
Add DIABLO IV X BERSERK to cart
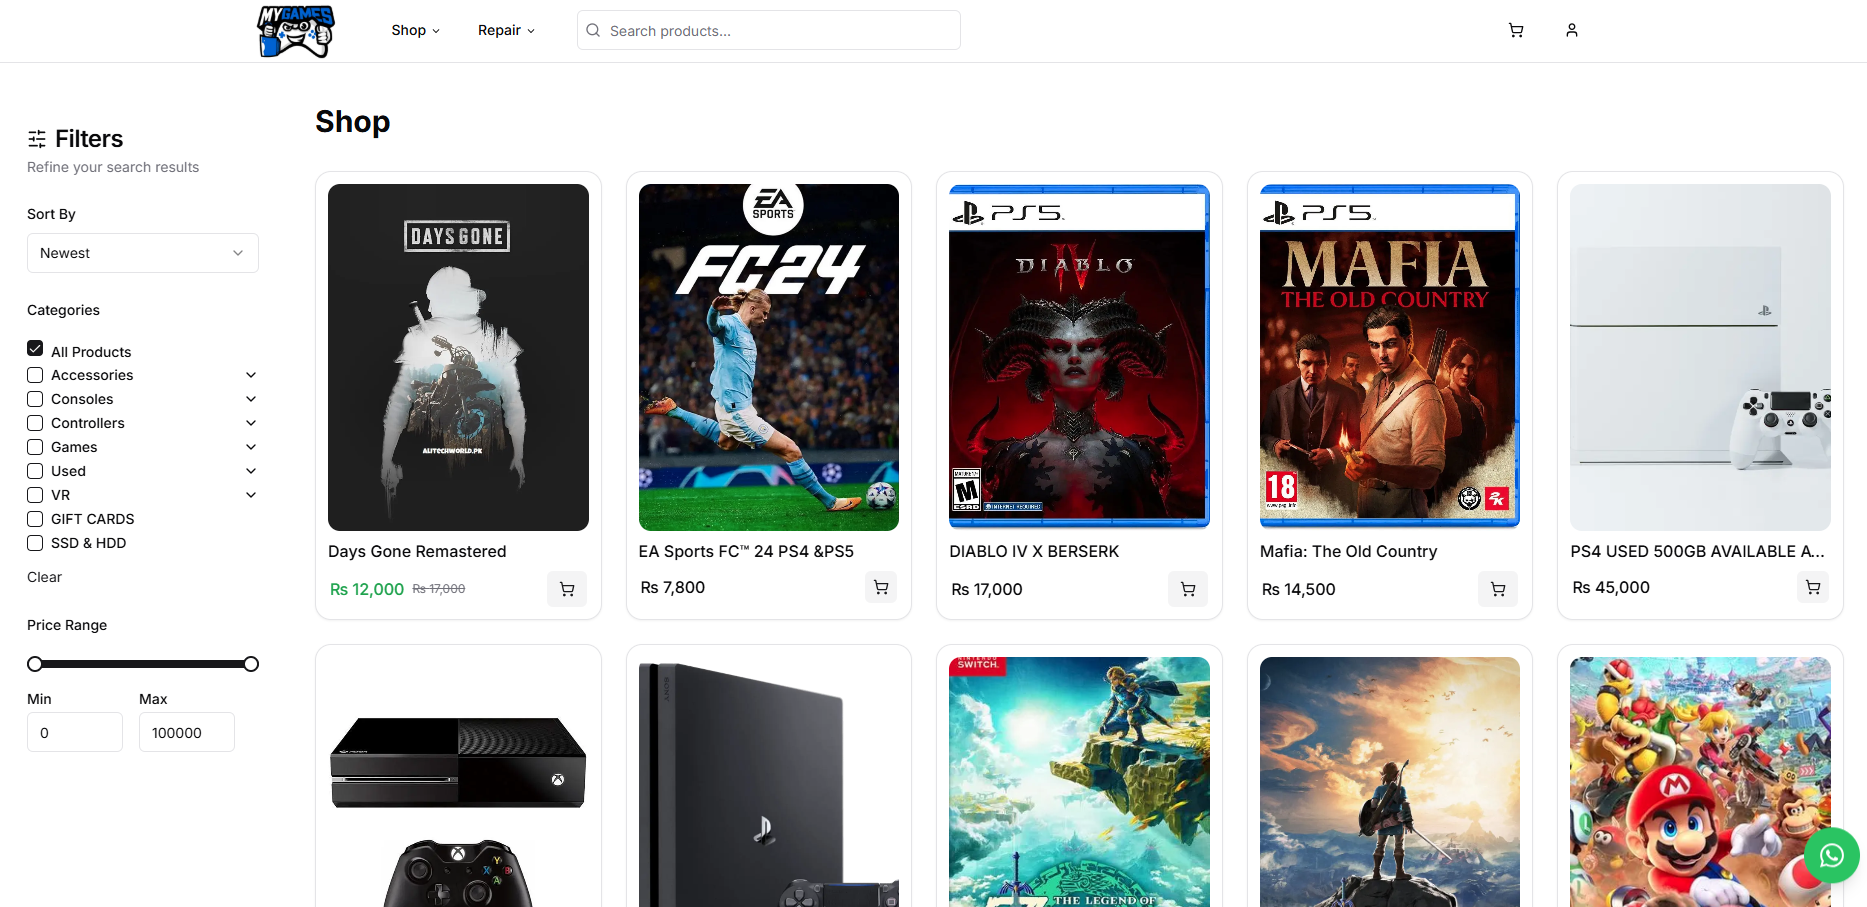coord(1187,589)
